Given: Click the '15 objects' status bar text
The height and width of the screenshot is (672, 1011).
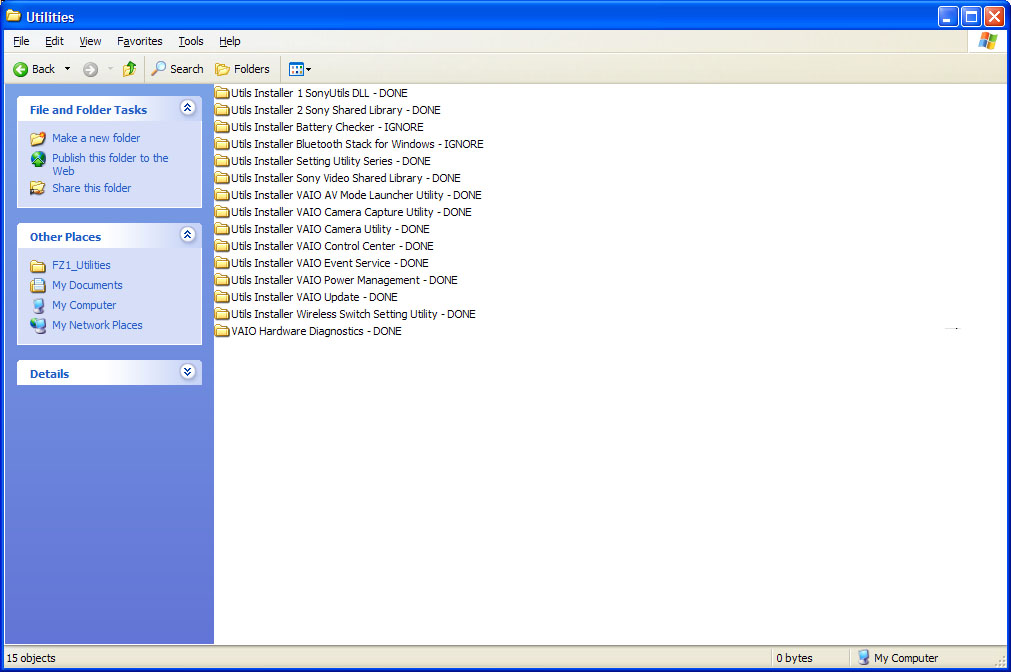Looking at the screenshot, I should tap(31, 658).
